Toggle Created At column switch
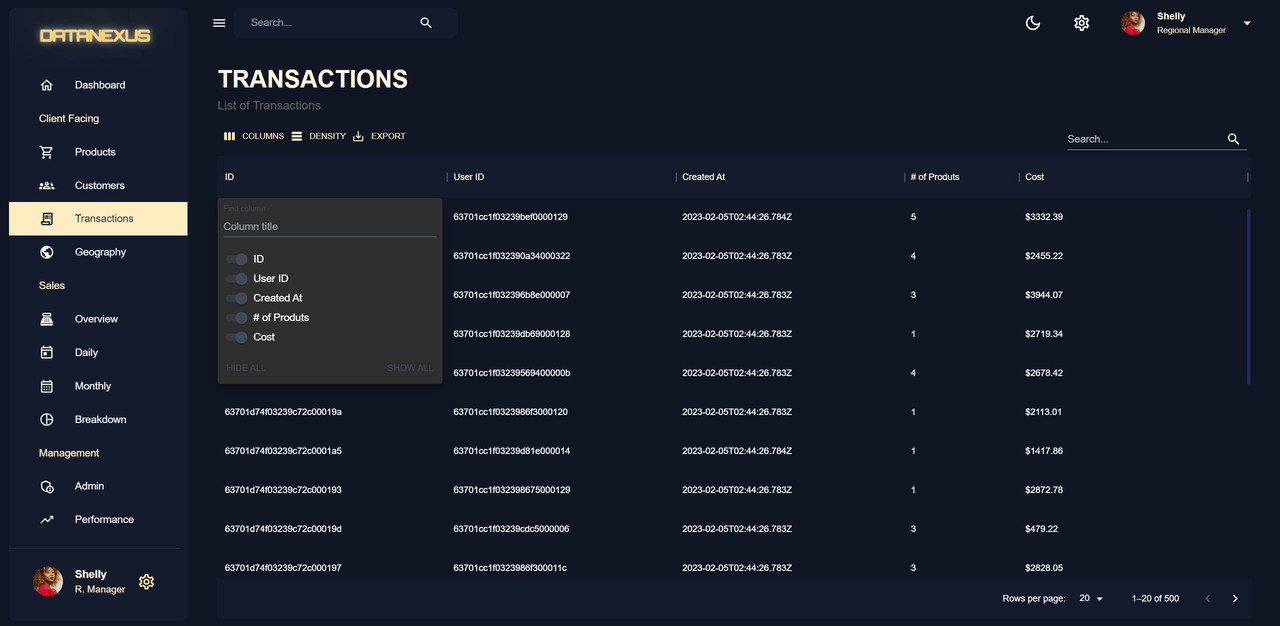This screenshot has height=626, width=1280. (237, 298)
